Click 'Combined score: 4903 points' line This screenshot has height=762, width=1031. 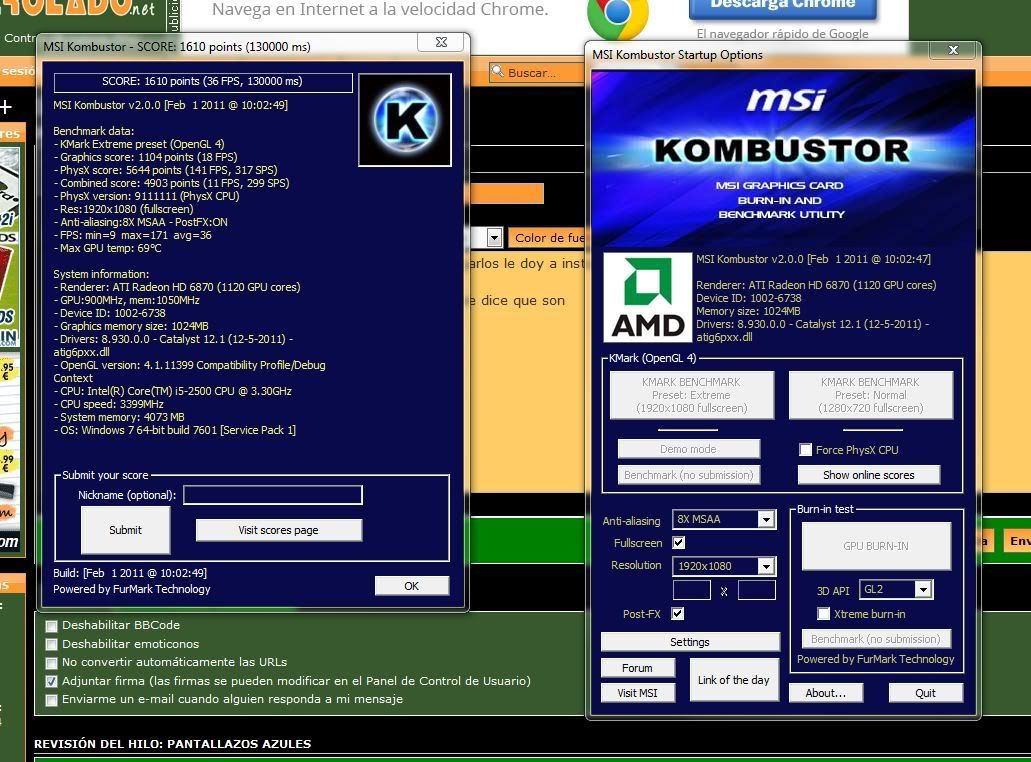pyautogui.click(x=171, y=183)
